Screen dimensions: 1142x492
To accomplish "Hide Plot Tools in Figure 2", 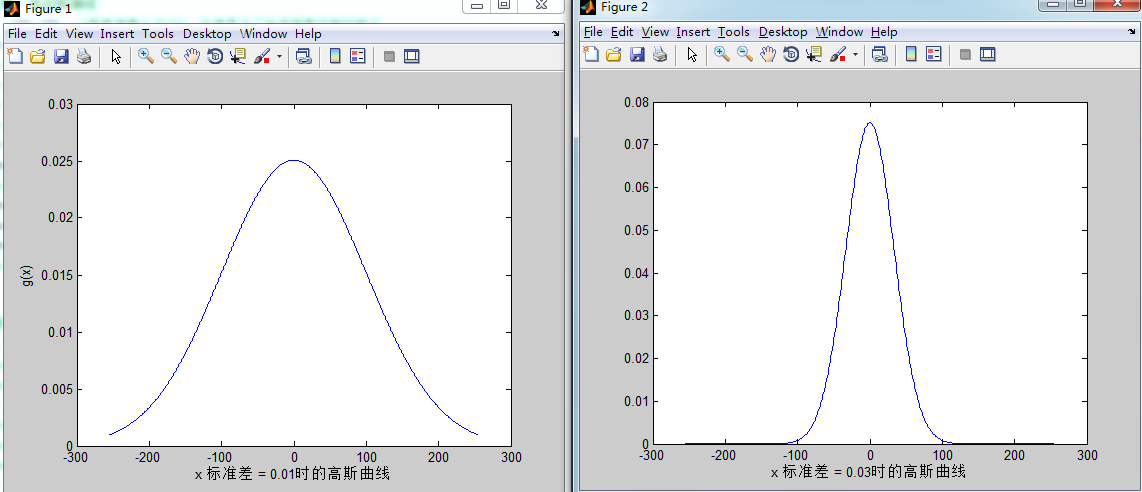I will (x=965, y=55).
